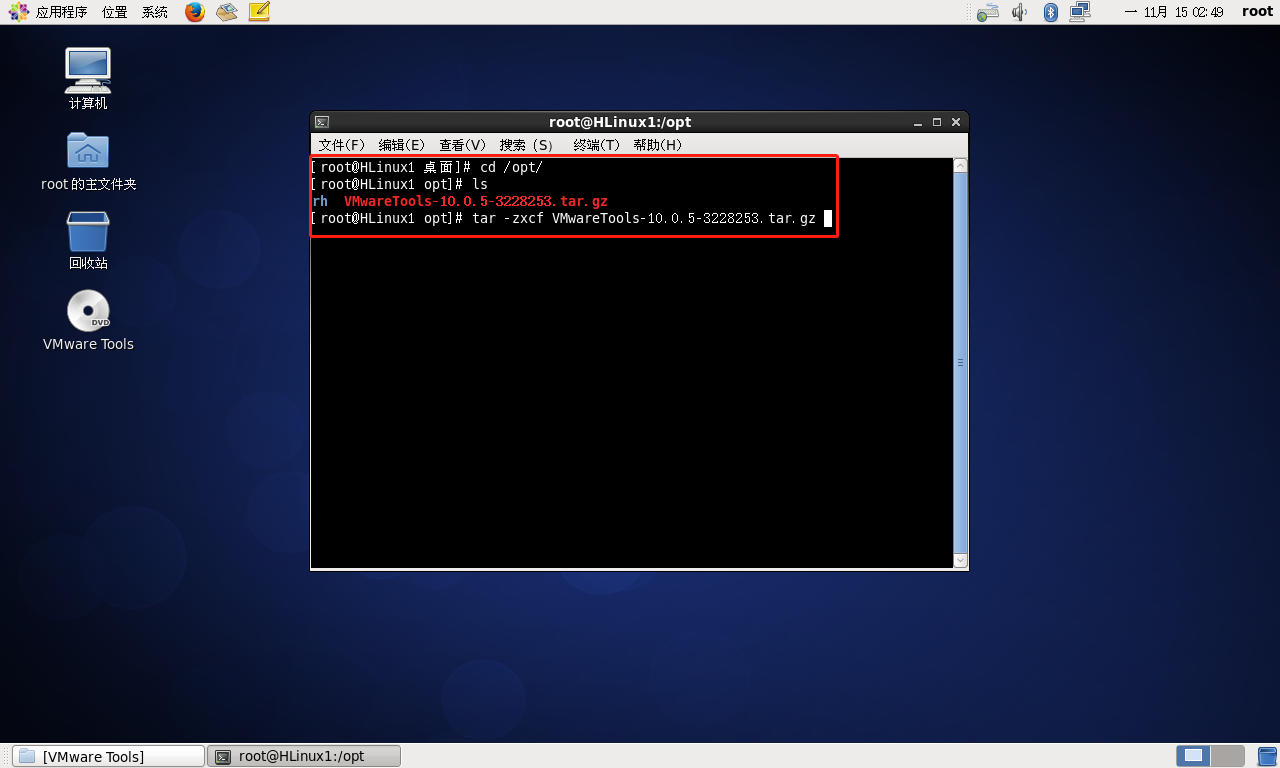
Task: Click the "rh" directory name in ls output
Action: 320,201
